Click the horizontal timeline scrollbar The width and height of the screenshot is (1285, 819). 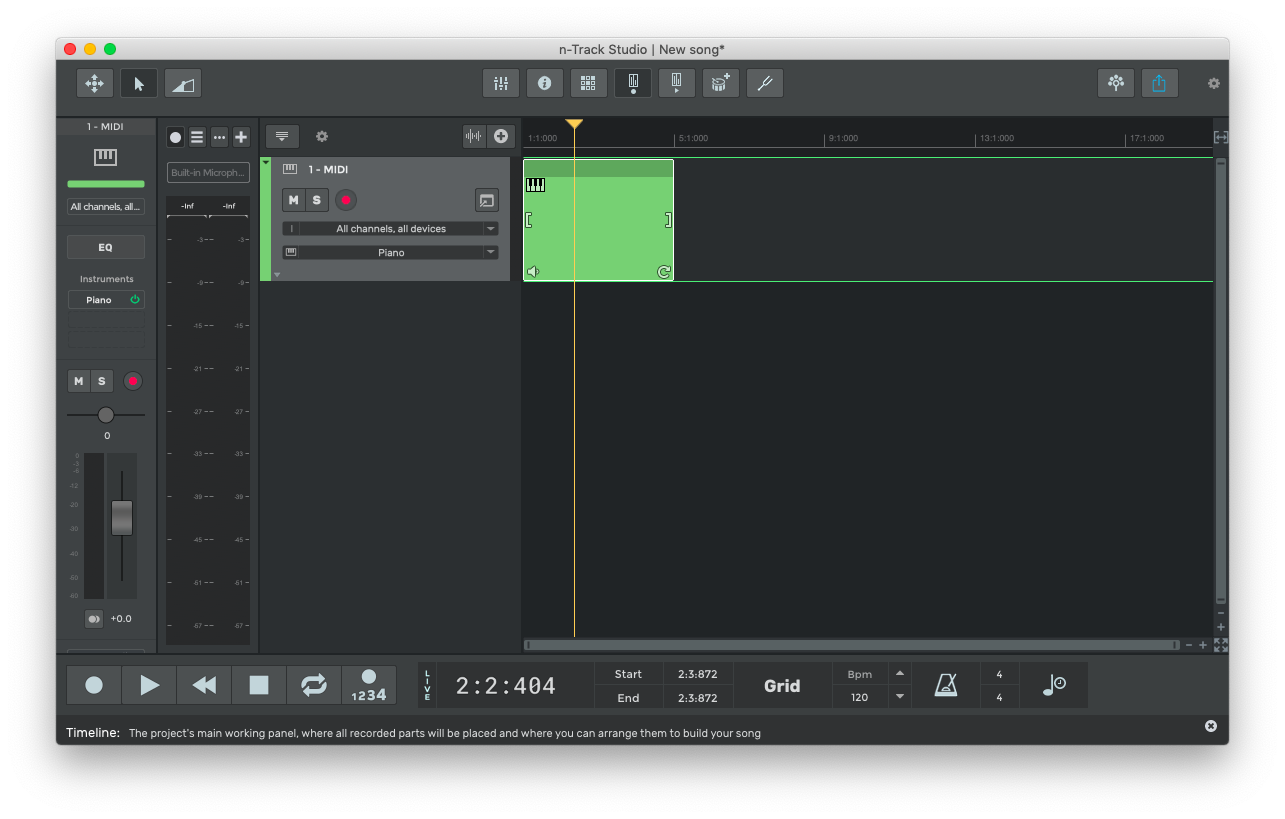click(x=852, y=645)
